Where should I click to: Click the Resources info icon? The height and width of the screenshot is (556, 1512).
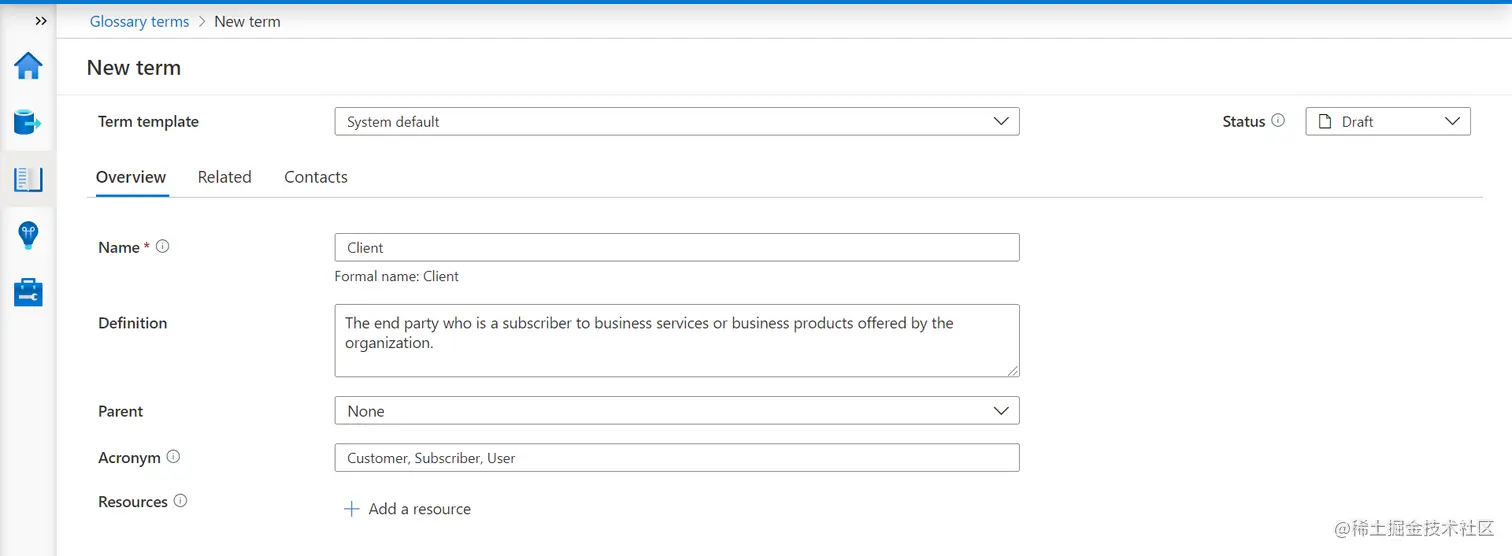[180, 501]
